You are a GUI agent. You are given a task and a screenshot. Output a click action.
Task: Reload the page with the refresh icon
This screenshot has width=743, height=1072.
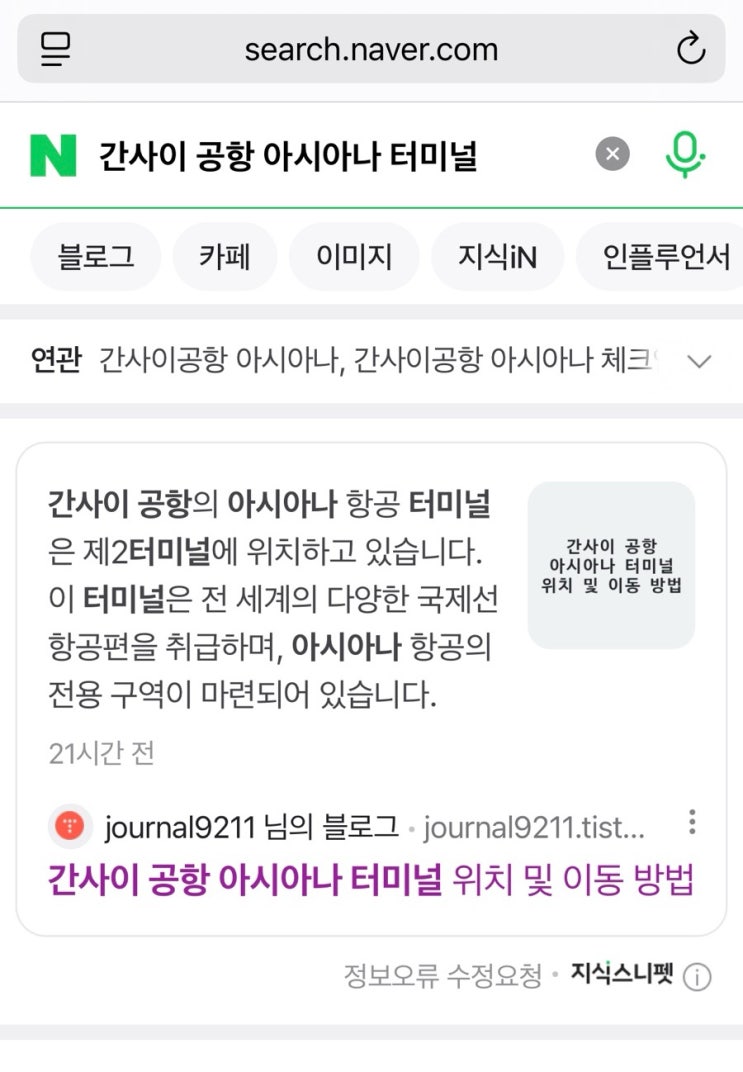(x=690, y=49)
